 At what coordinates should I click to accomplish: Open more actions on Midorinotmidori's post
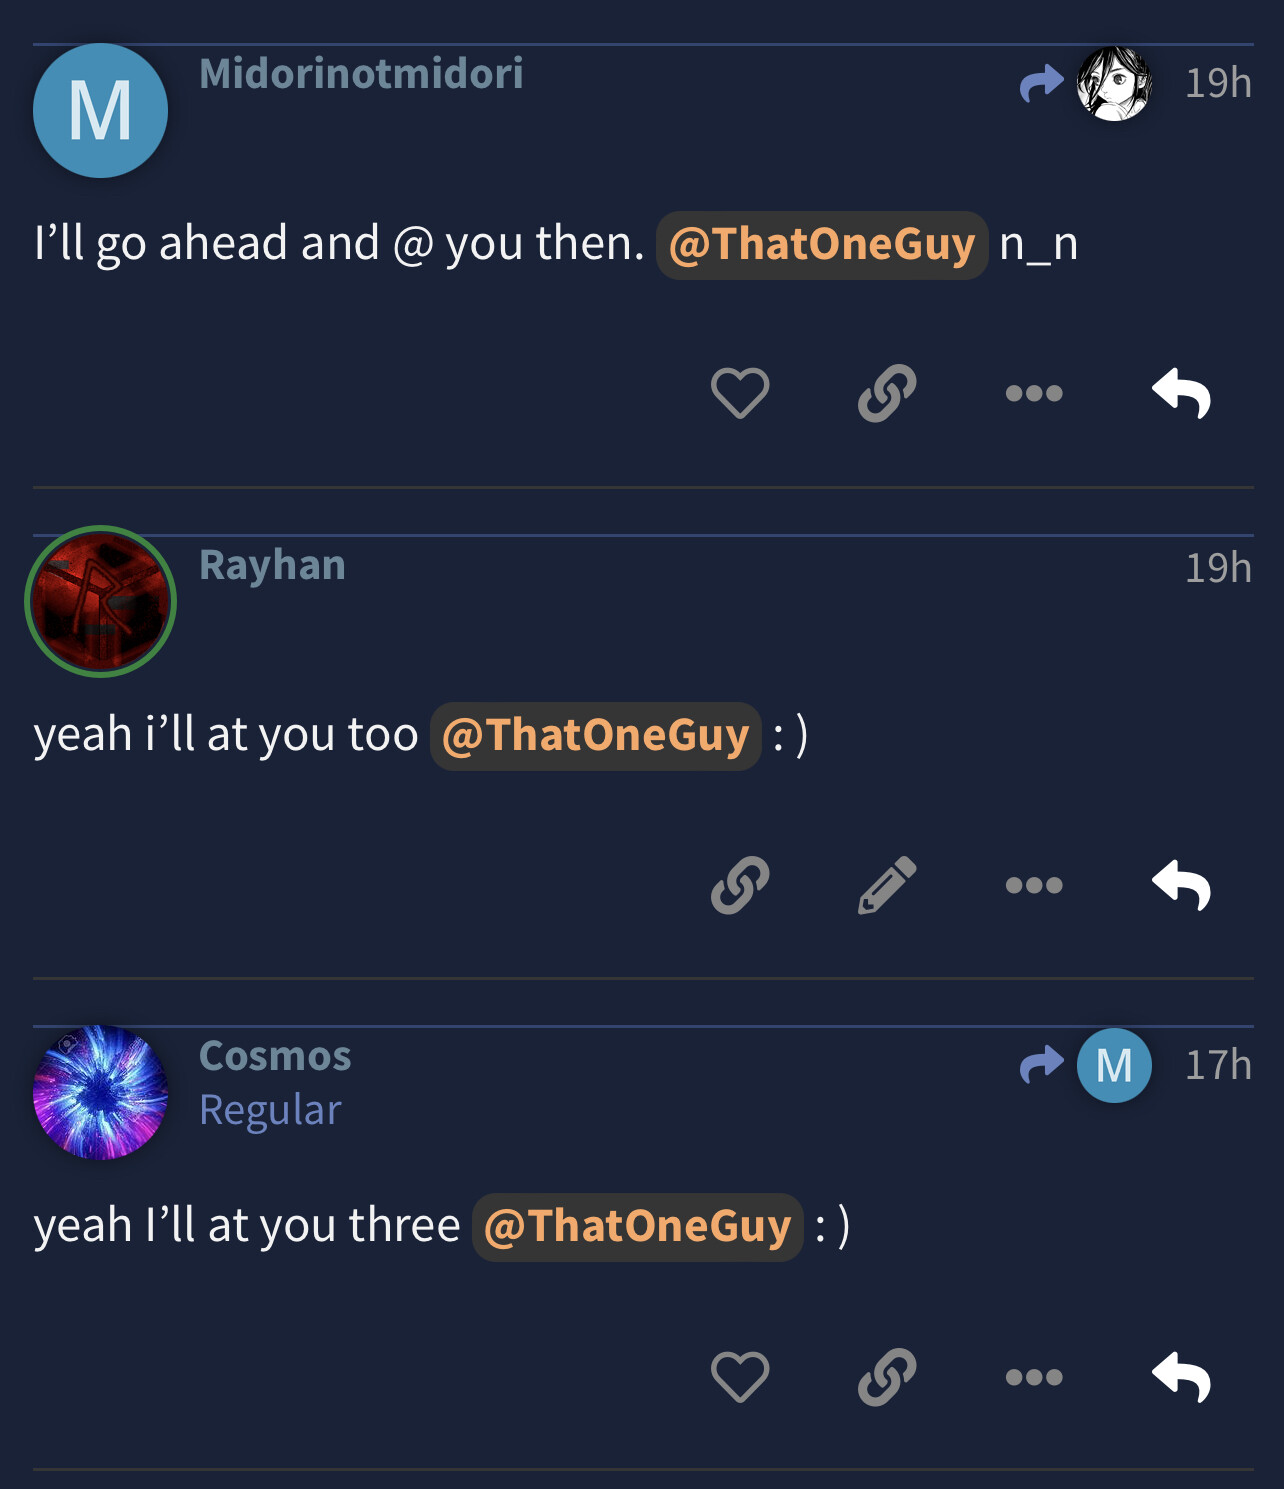click(x=1034, y=393)
